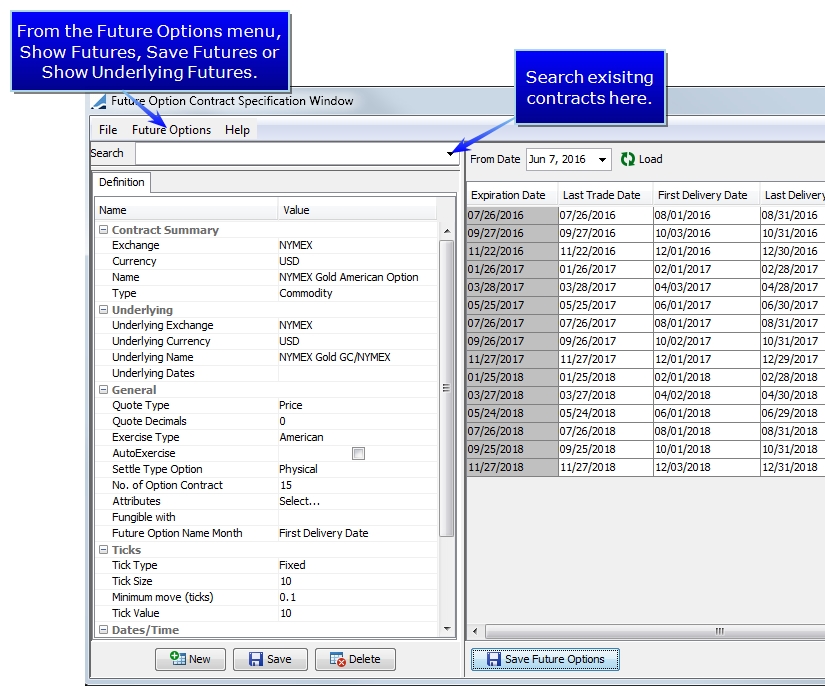
Task: Open the From Date dropdown arrow
Action: [602, 159]
